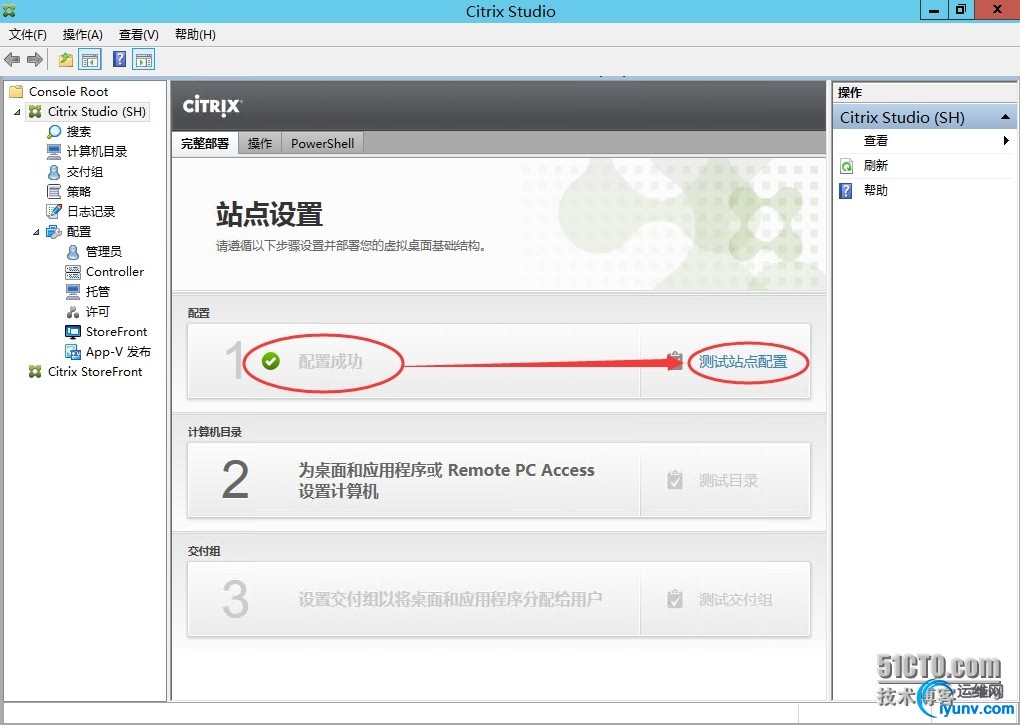Viewport: 1020px width, 725px height.
Task: Click the 配置成功 status text
Action: [x=330, y=362]
